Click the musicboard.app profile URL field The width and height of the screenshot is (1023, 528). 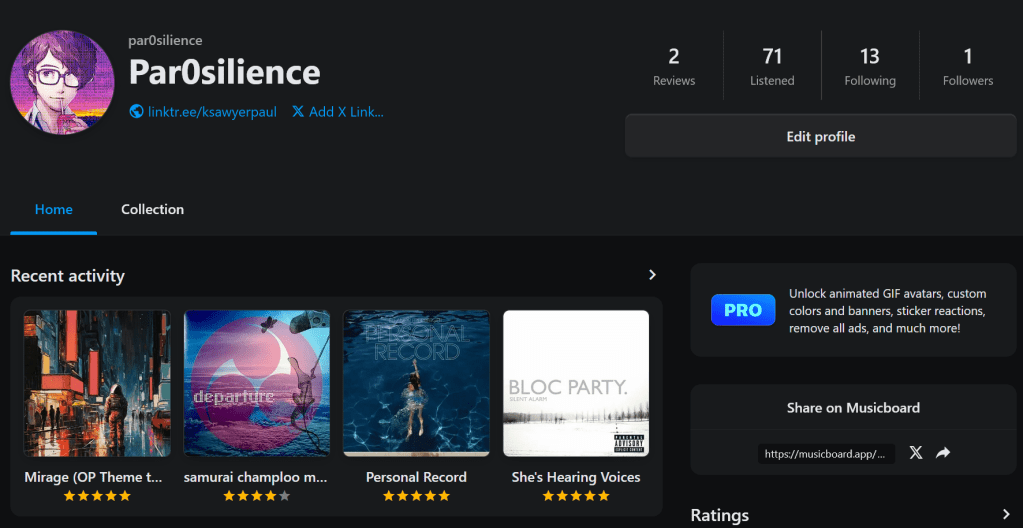824,454
